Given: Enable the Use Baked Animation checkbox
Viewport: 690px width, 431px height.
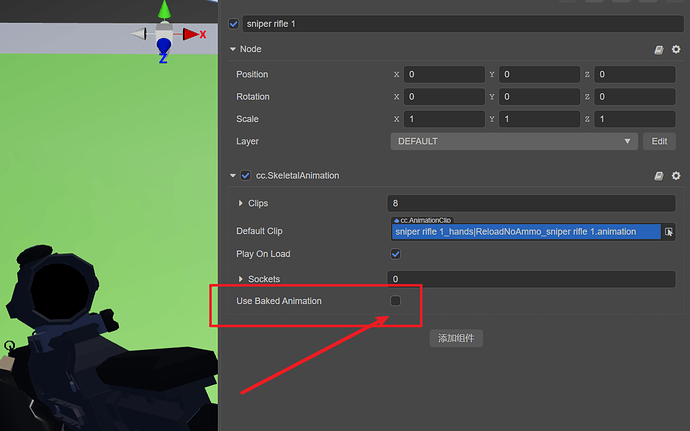Looking at the screenshot, I should click(x=395, y=301).
